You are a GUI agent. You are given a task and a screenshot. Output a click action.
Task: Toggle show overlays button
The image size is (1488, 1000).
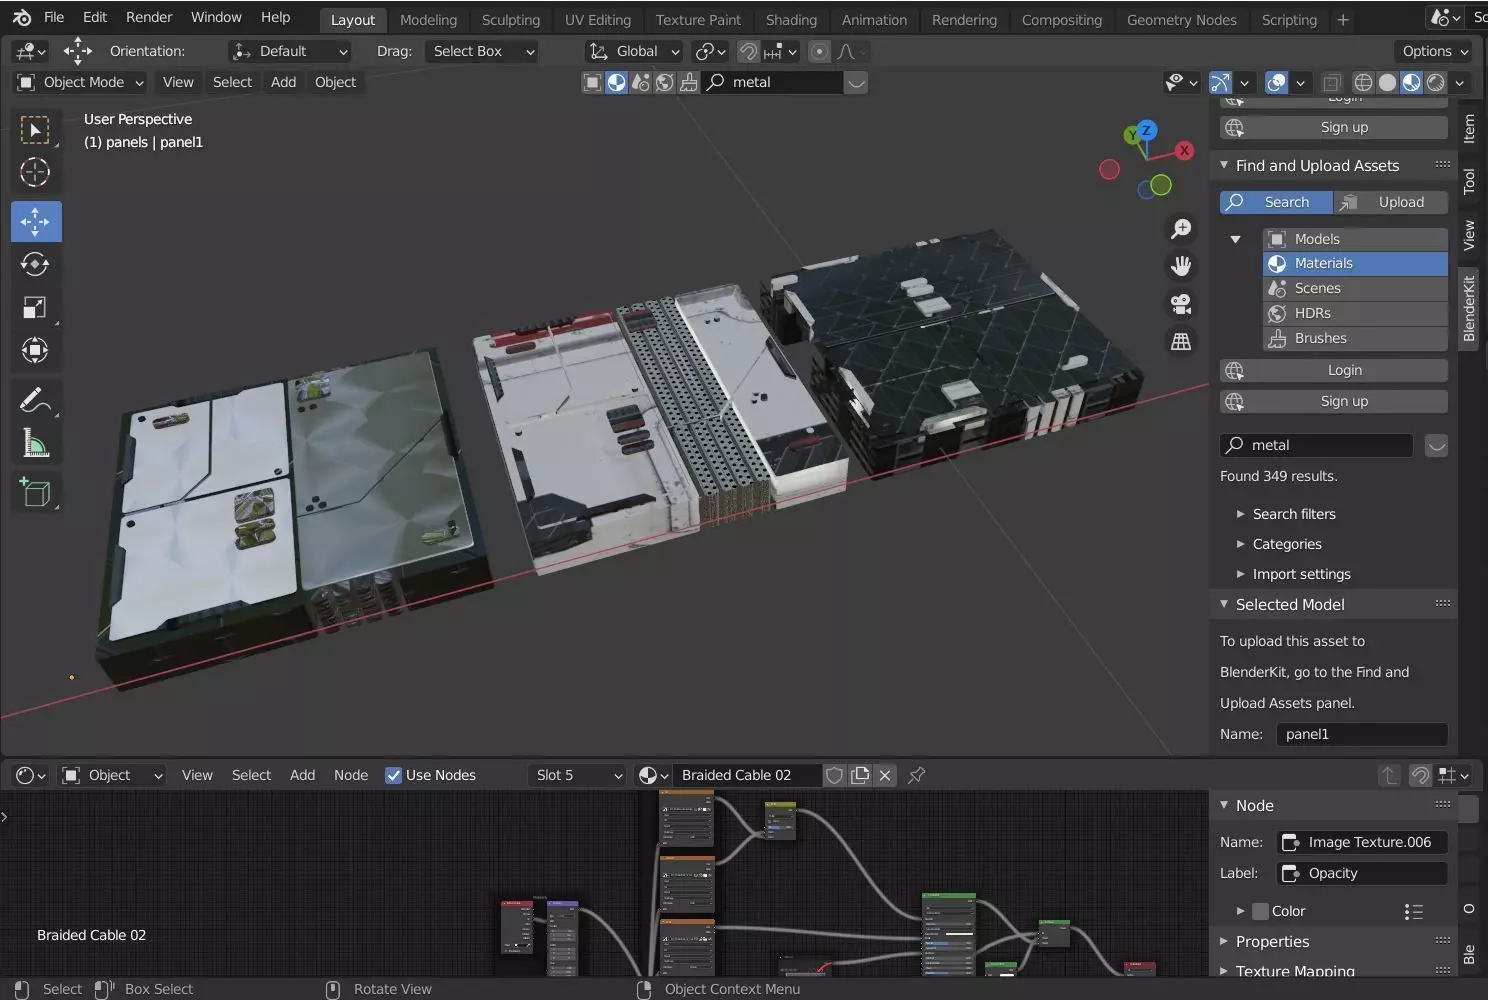coord(1276,82)
